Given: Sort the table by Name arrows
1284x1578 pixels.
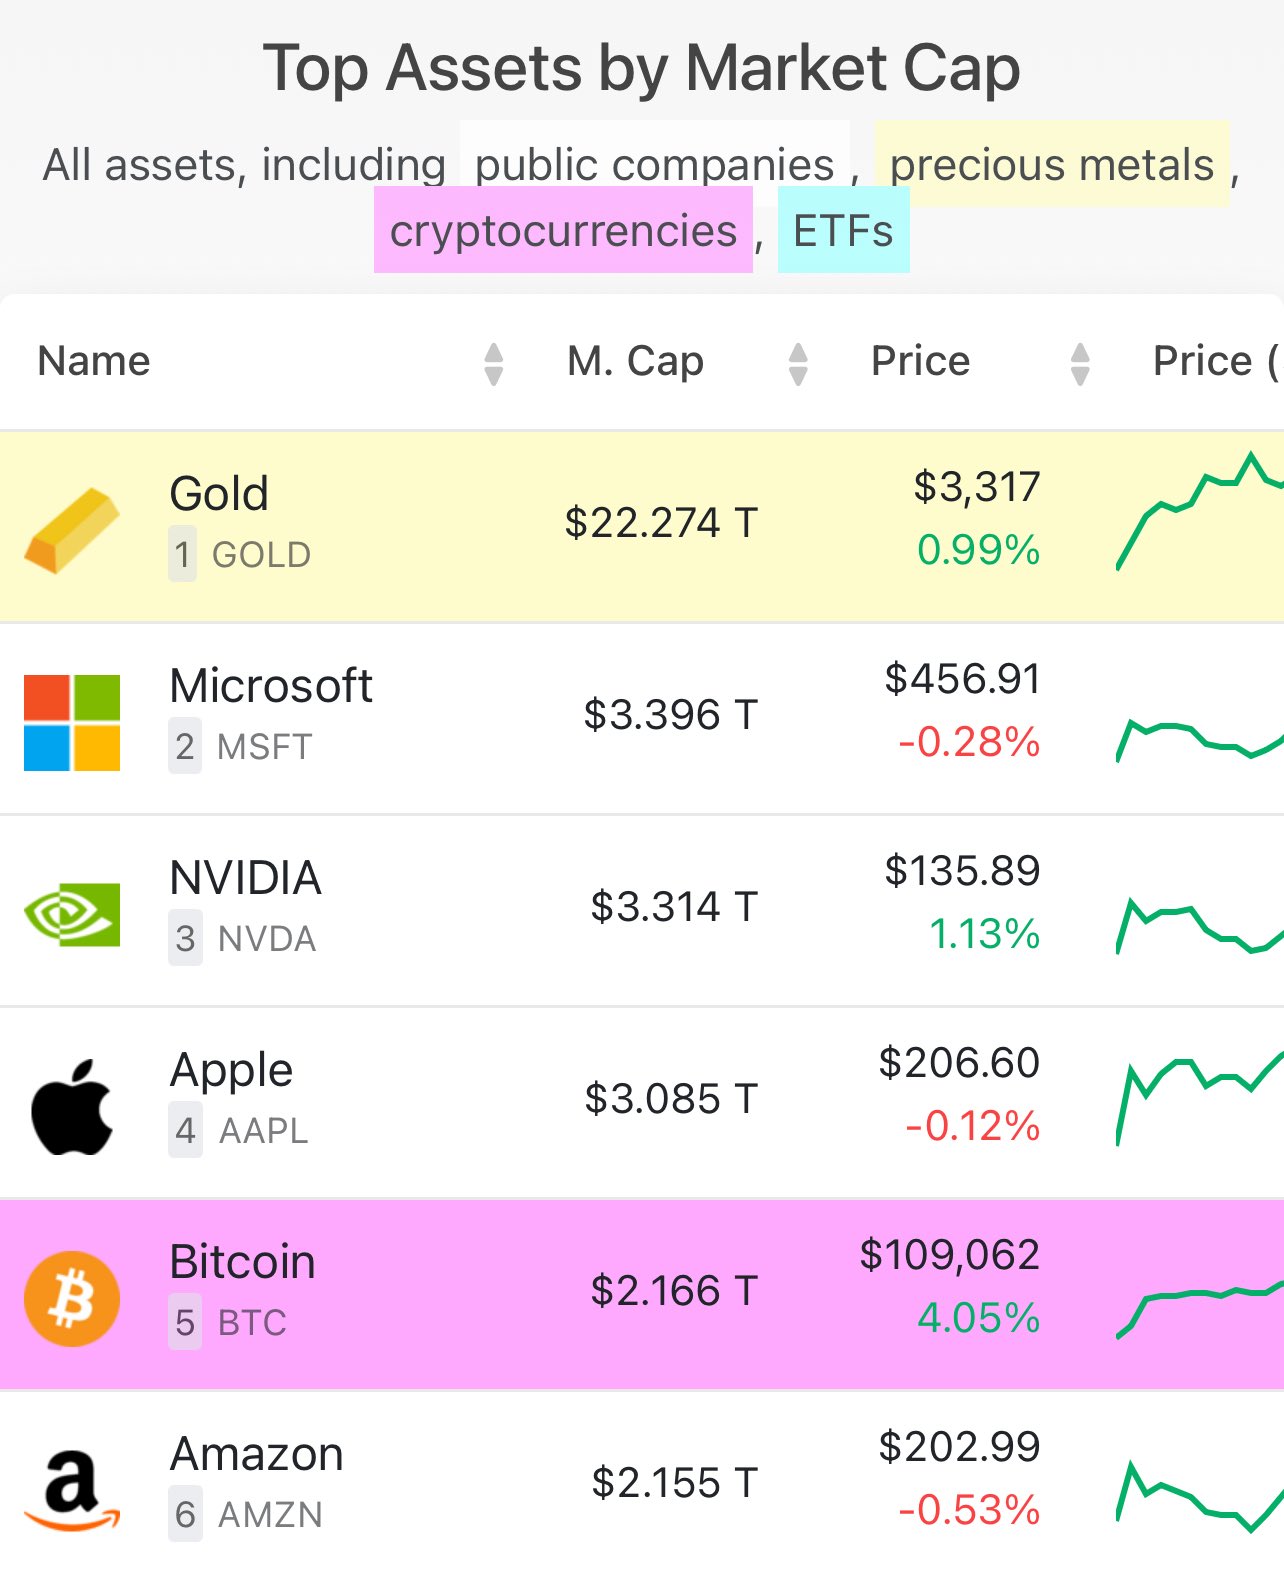Looking at the screenshot, I should click(x=493, y=363).
